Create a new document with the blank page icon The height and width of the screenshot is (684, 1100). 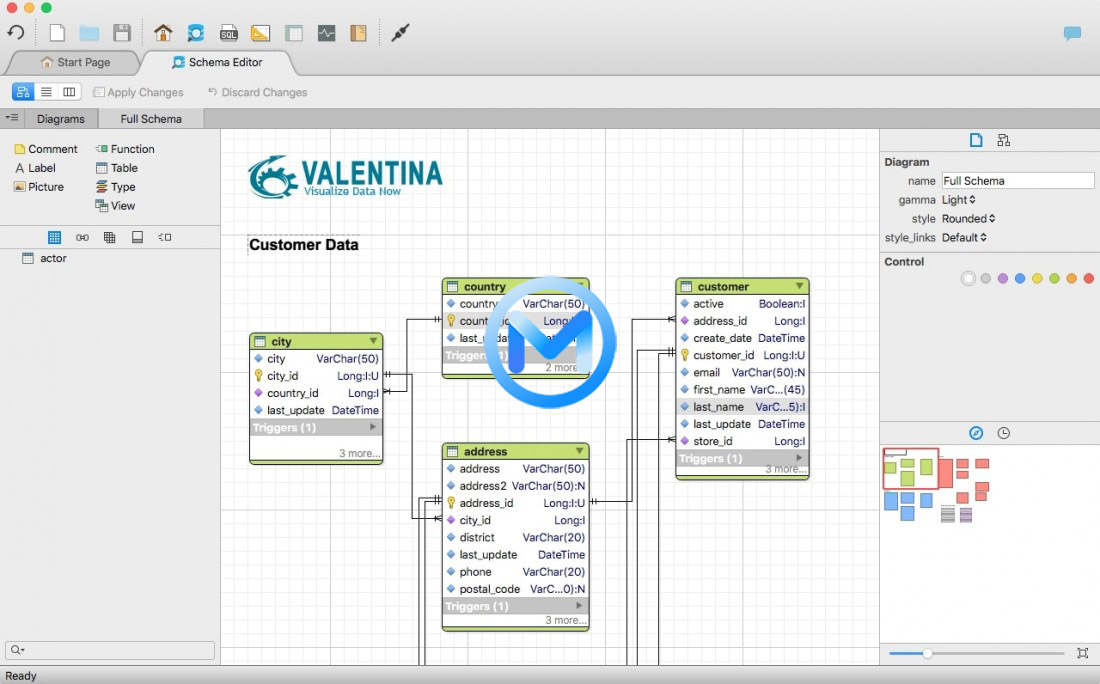tap(57, 32)
